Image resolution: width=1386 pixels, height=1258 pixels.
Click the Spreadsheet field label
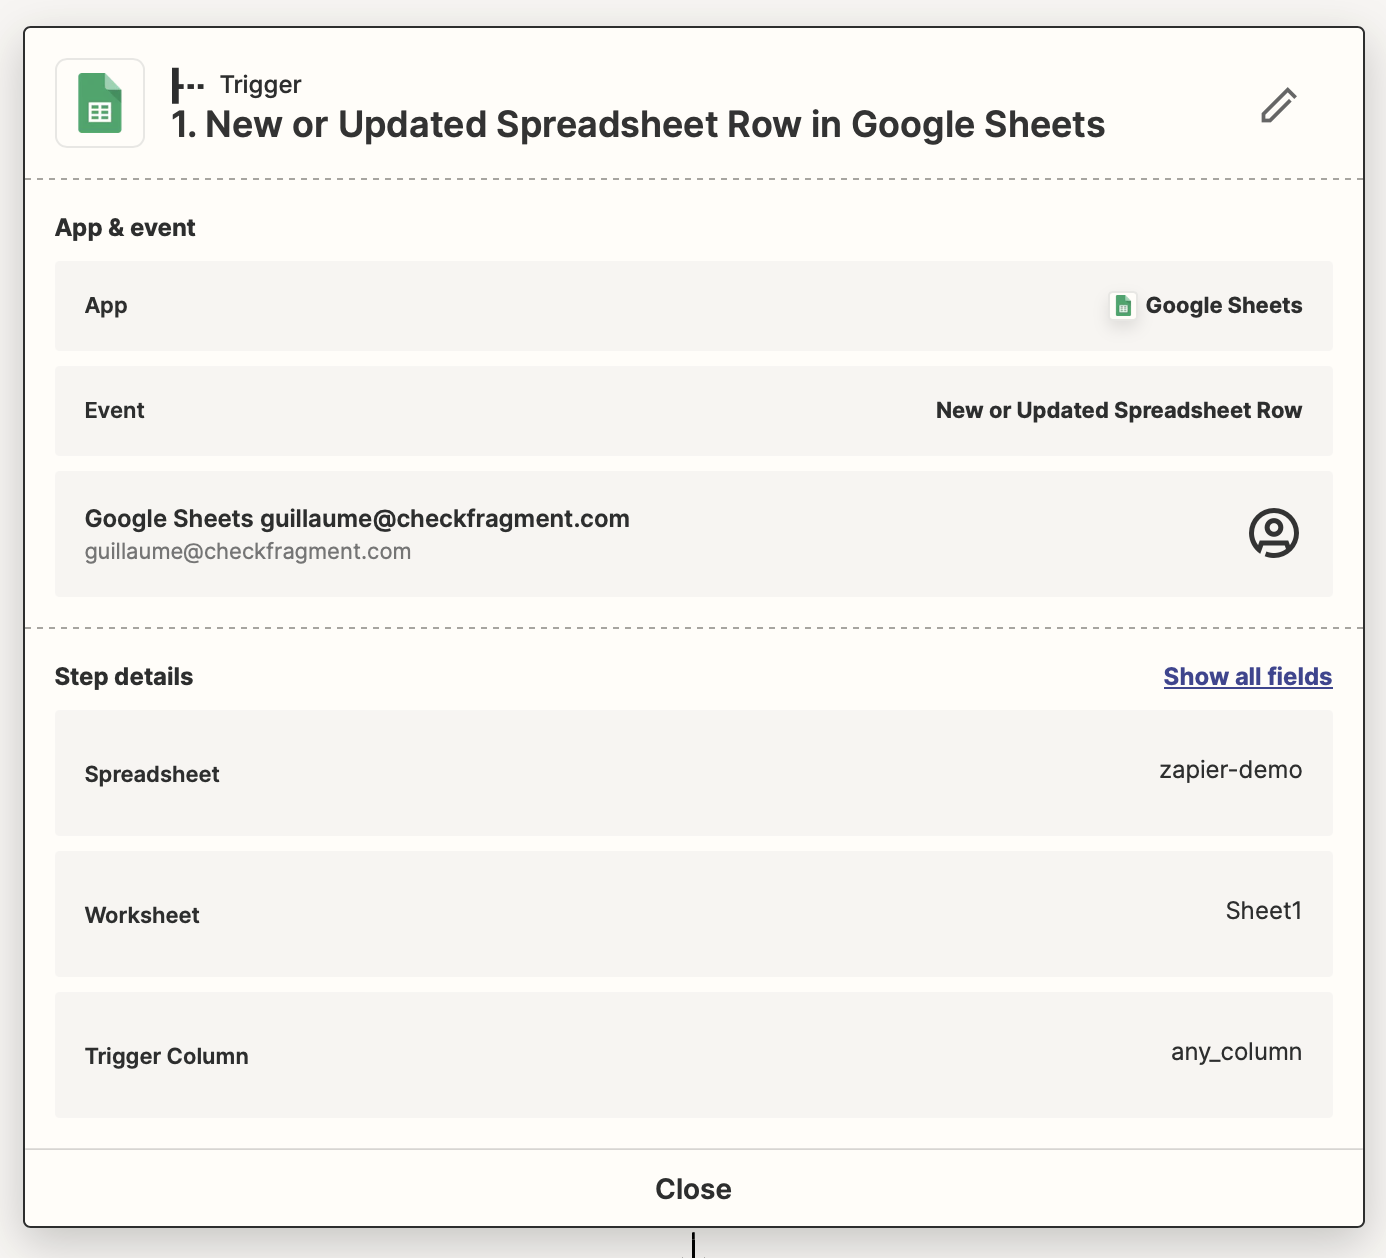[152, 775]
